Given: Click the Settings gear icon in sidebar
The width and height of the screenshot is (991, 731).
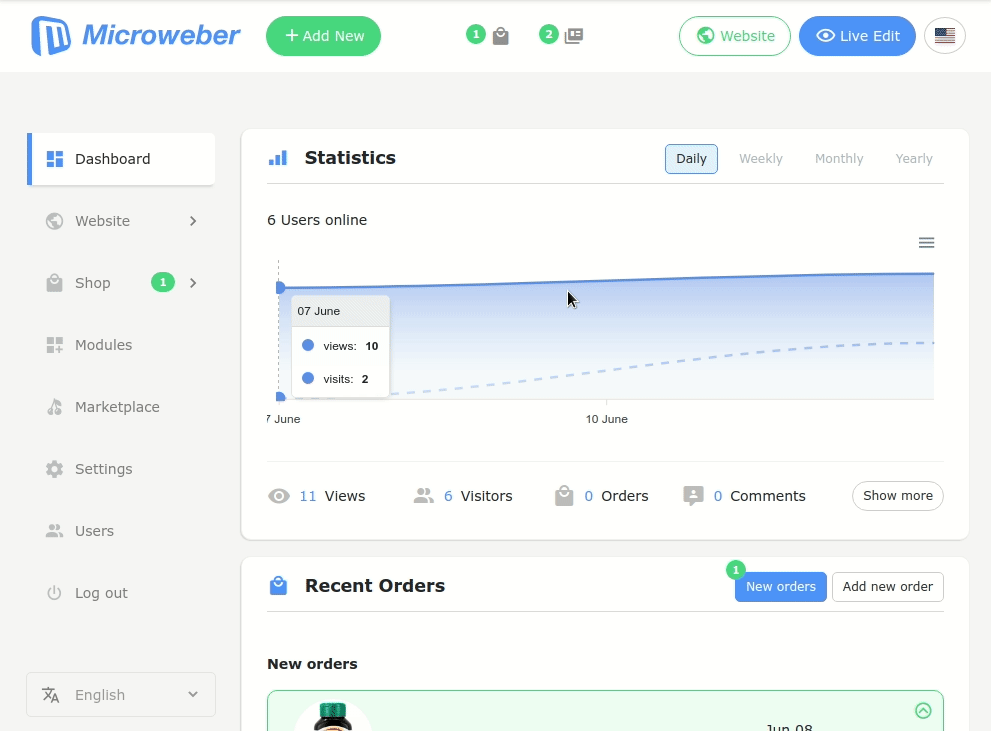Looking at the screenshot, I should point(54,469).
